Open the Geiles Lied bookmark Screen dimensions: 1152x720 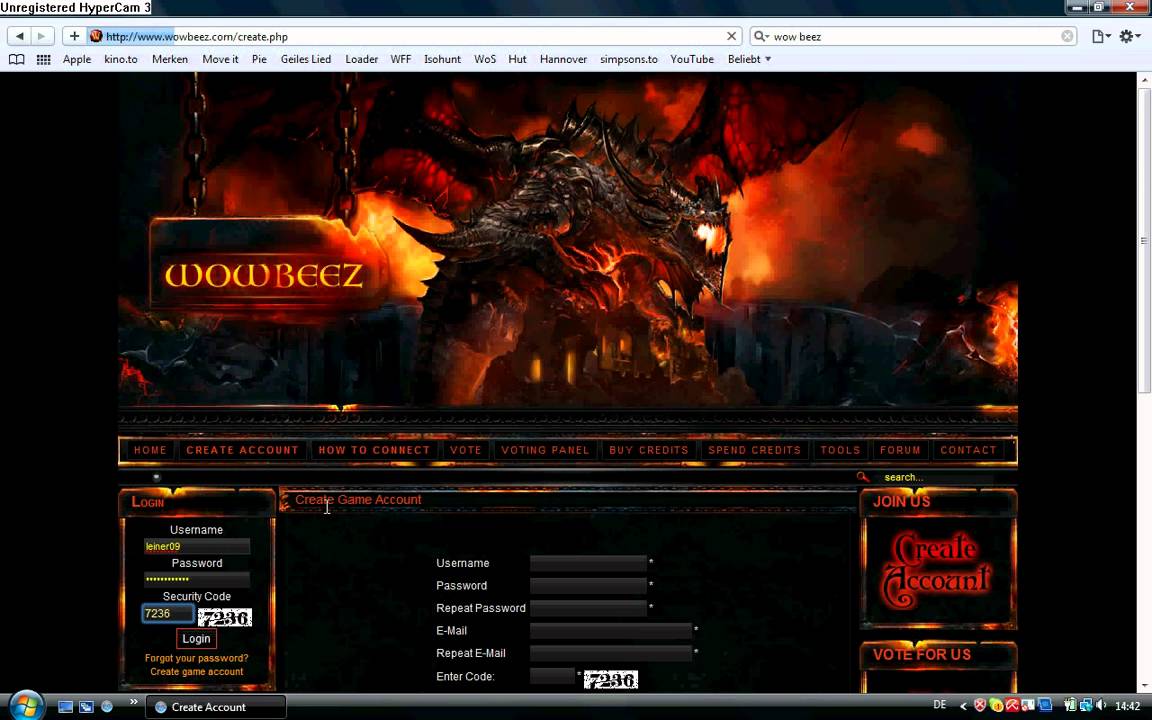click(x=306, y=60)
